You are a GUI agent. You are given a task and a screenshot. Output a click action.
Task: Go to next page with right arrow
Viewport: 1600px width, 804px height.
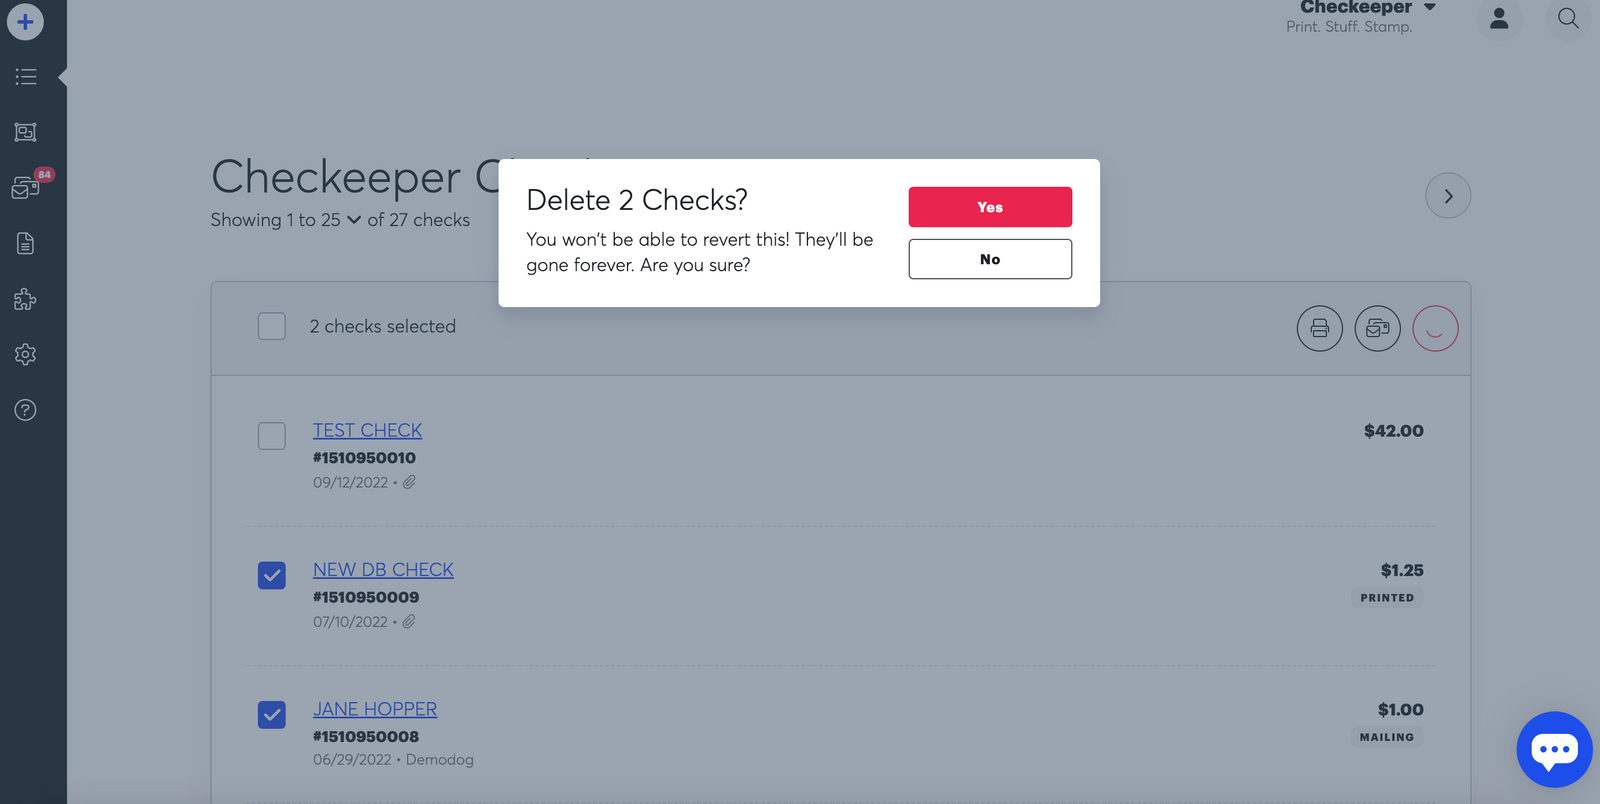[x=1448, y=196]
